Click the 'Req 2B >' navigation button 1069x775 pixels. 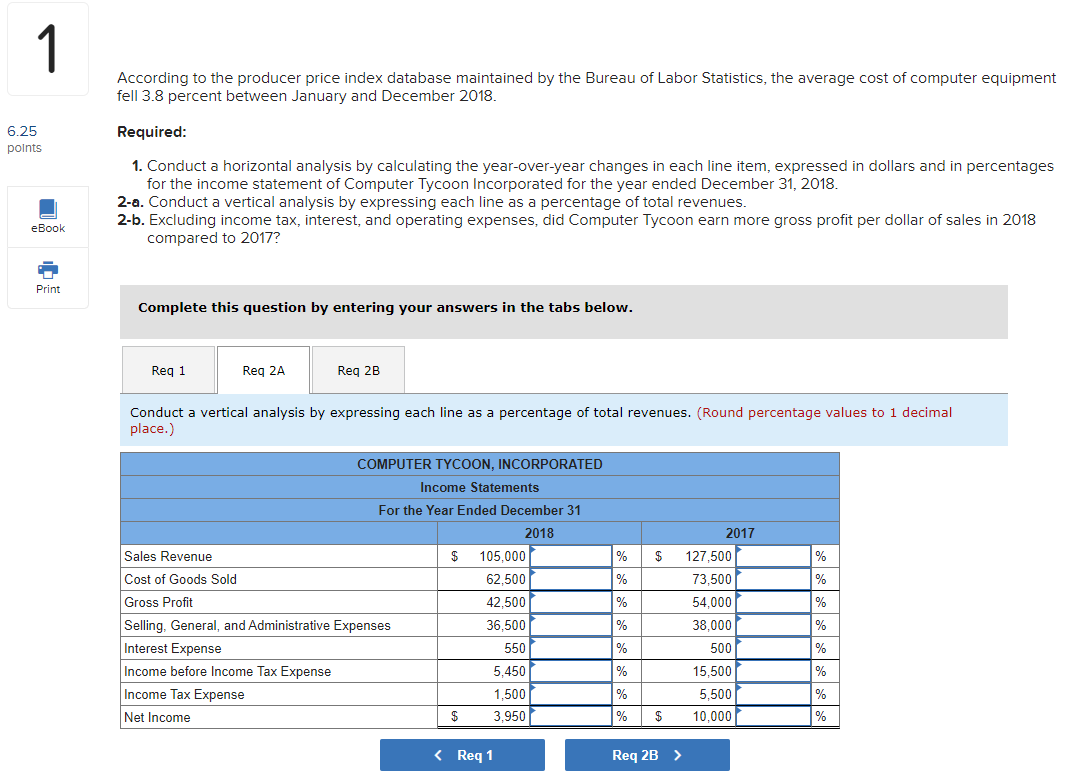pos(647,755)
